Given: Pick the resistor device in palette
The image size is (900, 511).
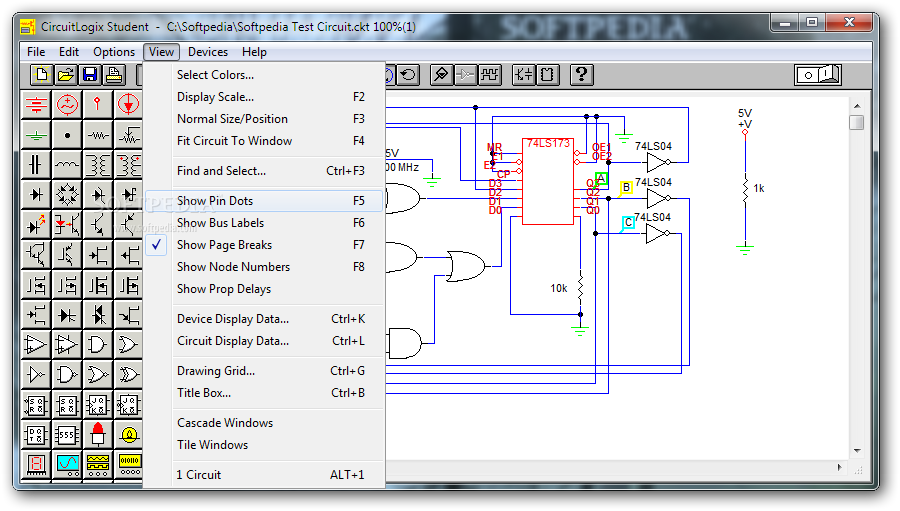Looking at the screenshot, I should (98, 136).
